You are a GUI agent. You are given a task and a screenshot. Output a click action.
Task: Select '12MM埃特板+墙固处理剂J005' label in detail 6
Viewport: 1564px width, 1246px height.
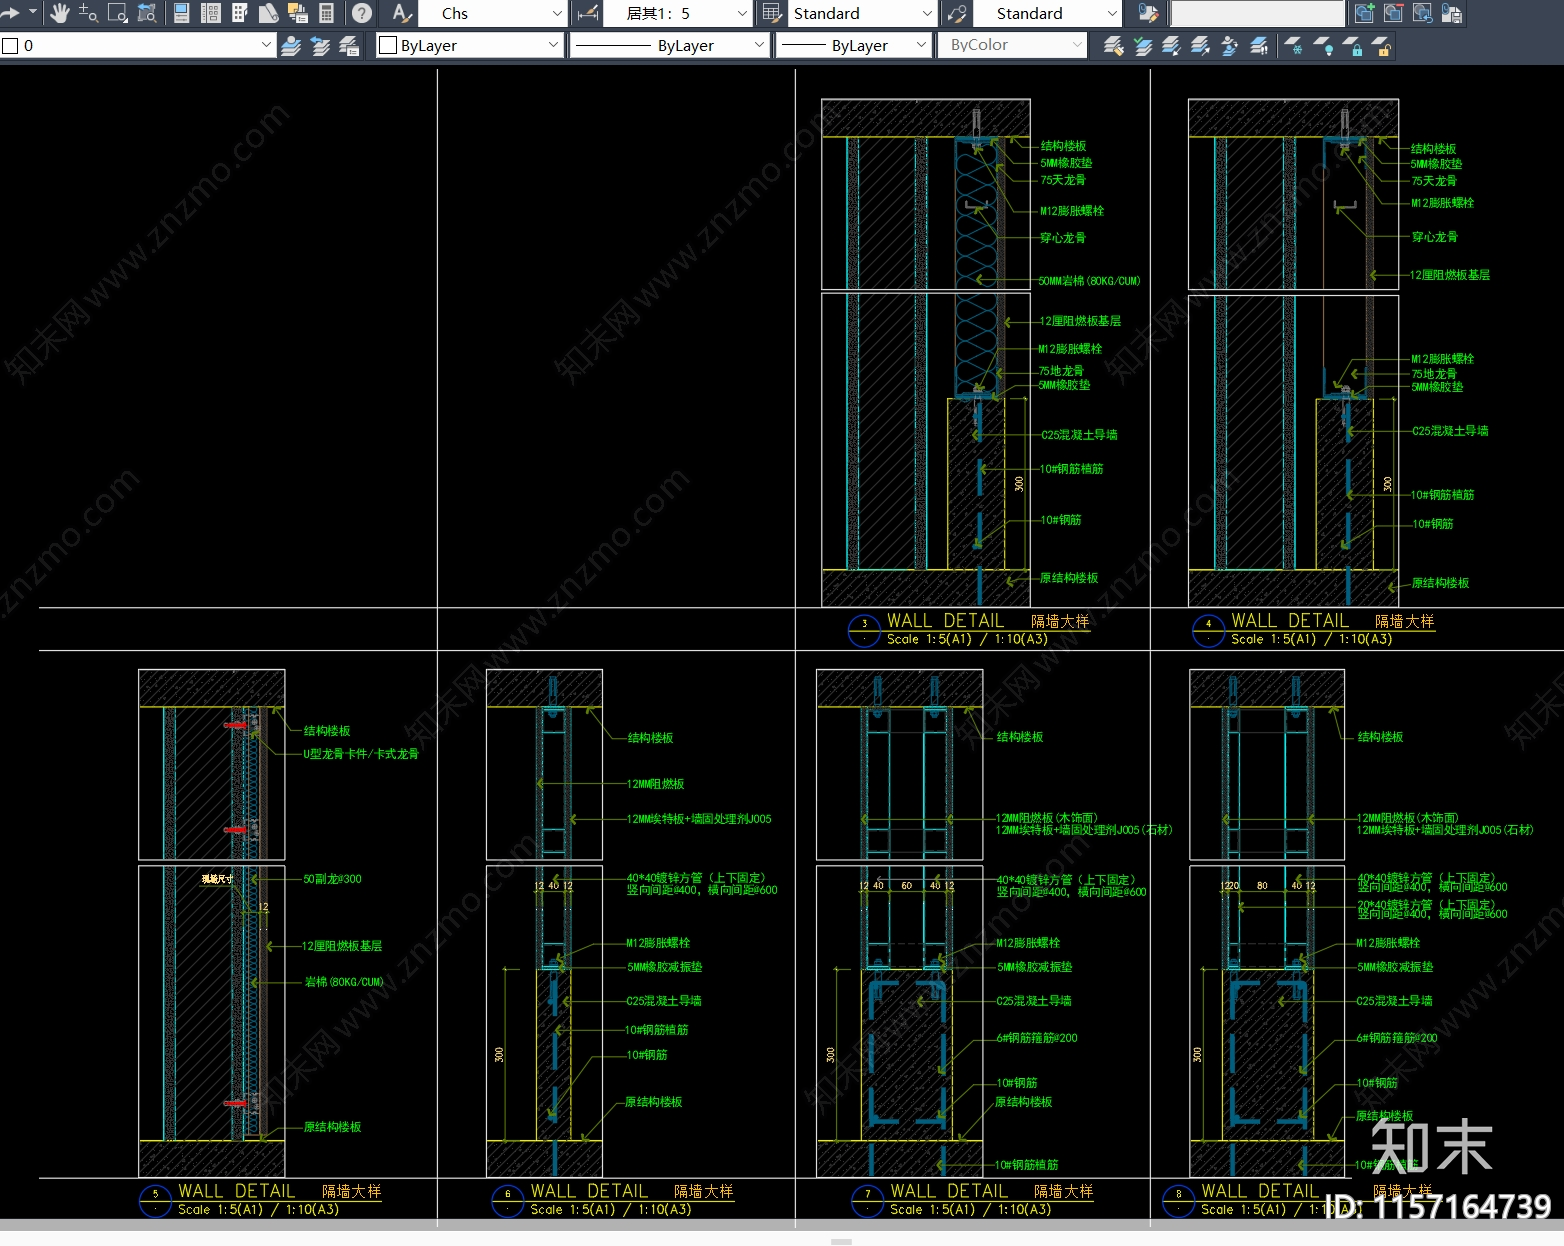pos(699,819)
